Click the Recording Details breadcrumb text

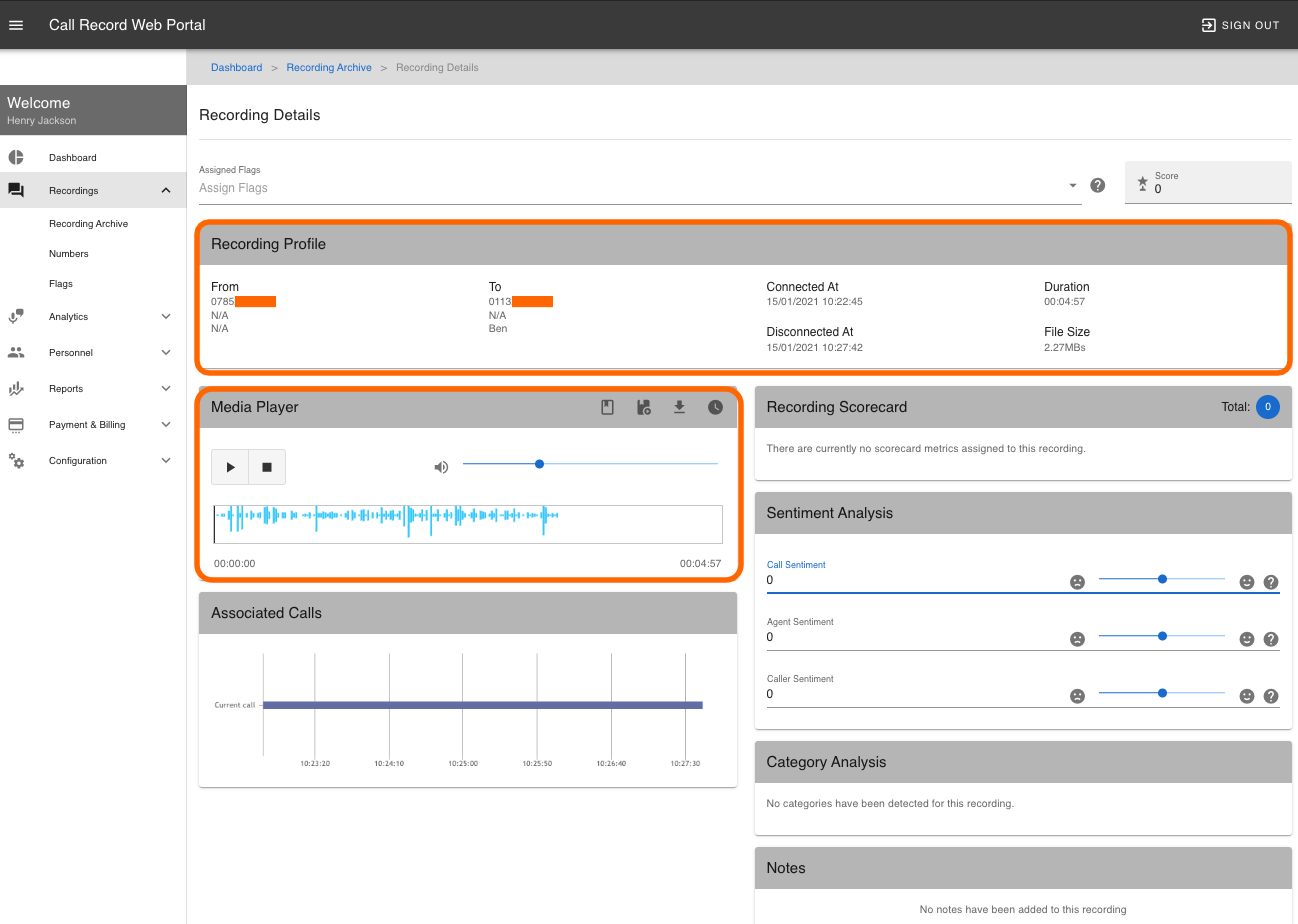pyautogui.click(x=437, y=68)
